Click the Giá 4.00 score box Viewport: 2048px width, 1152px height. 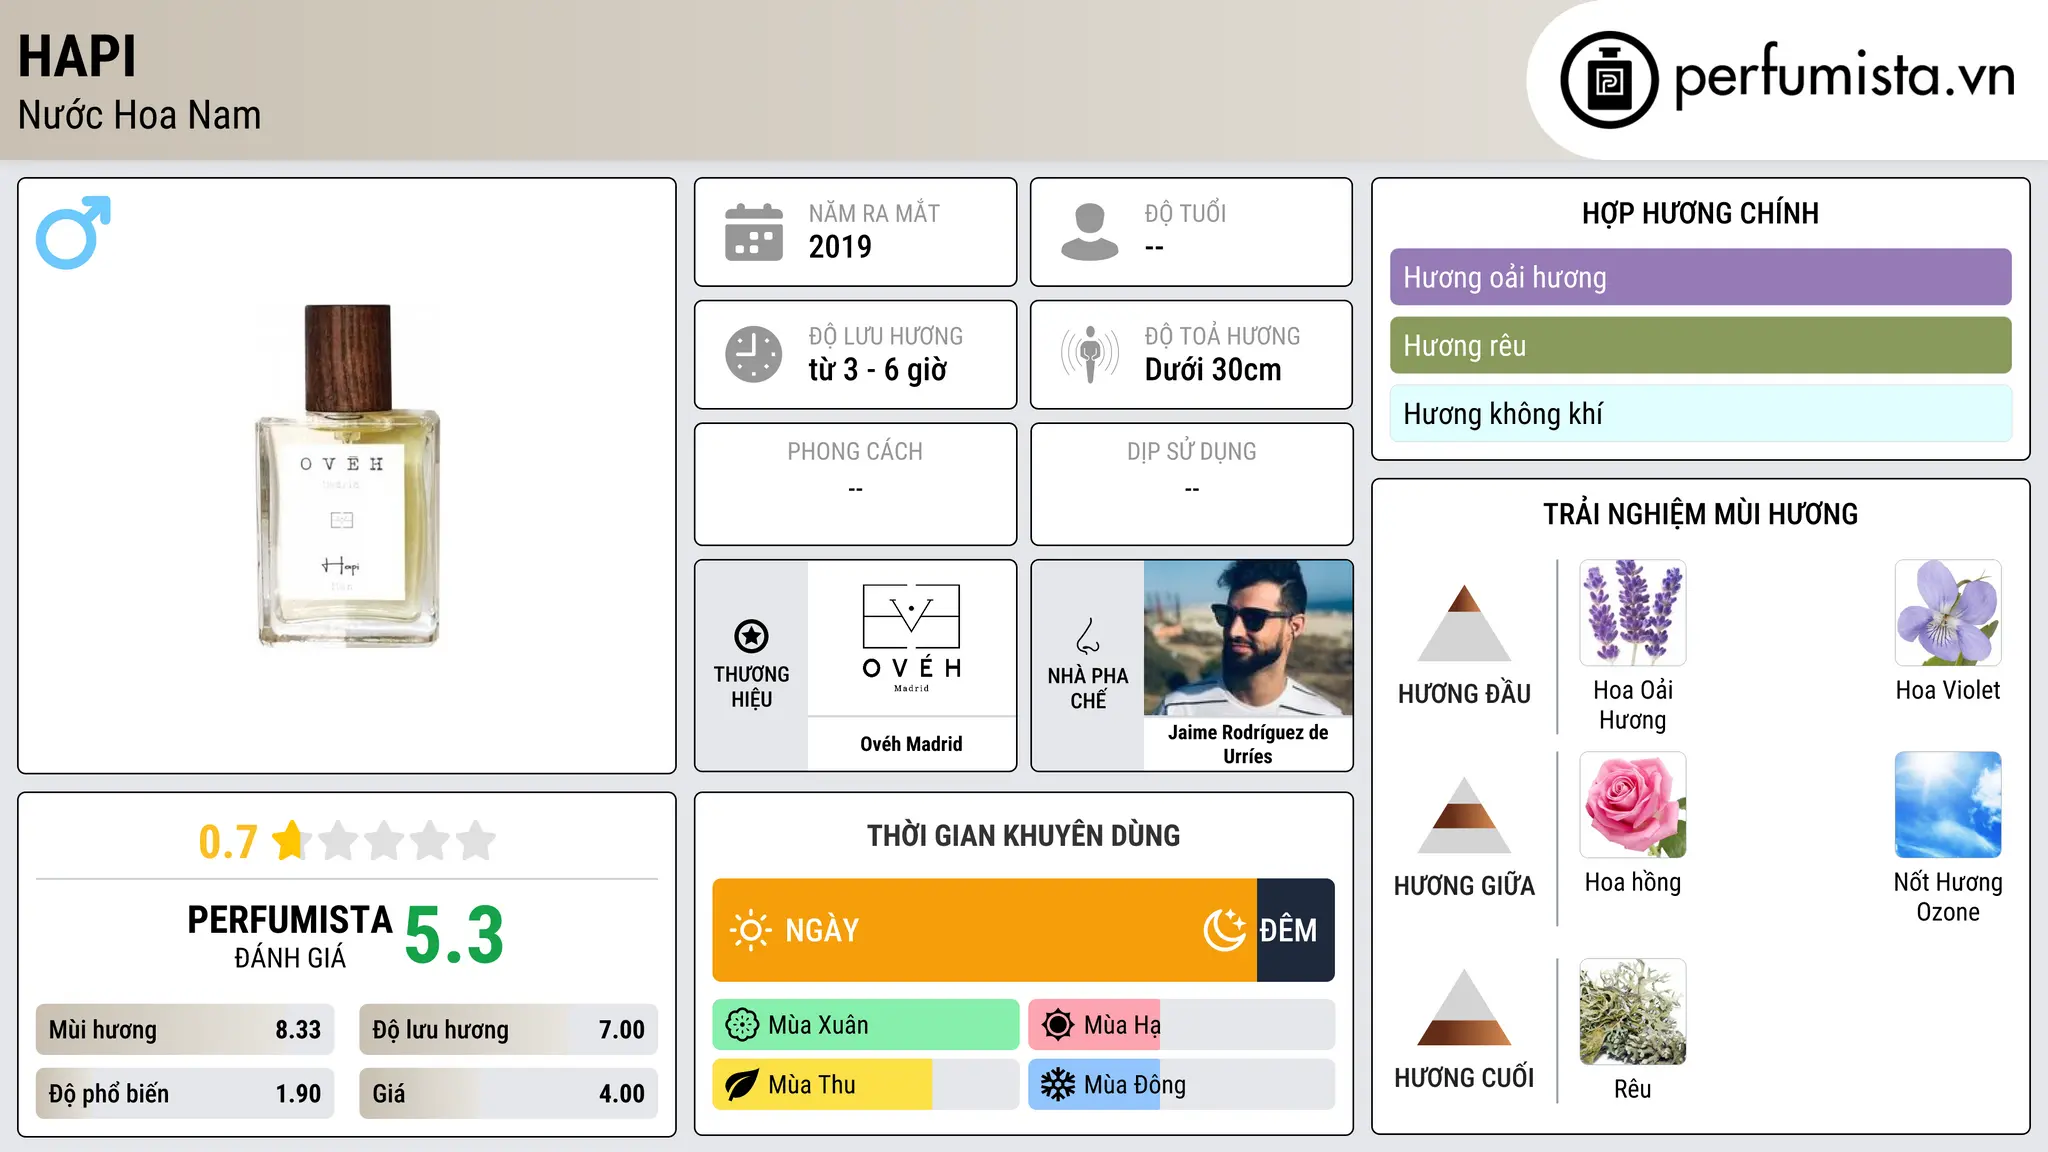click(508, 1094)
